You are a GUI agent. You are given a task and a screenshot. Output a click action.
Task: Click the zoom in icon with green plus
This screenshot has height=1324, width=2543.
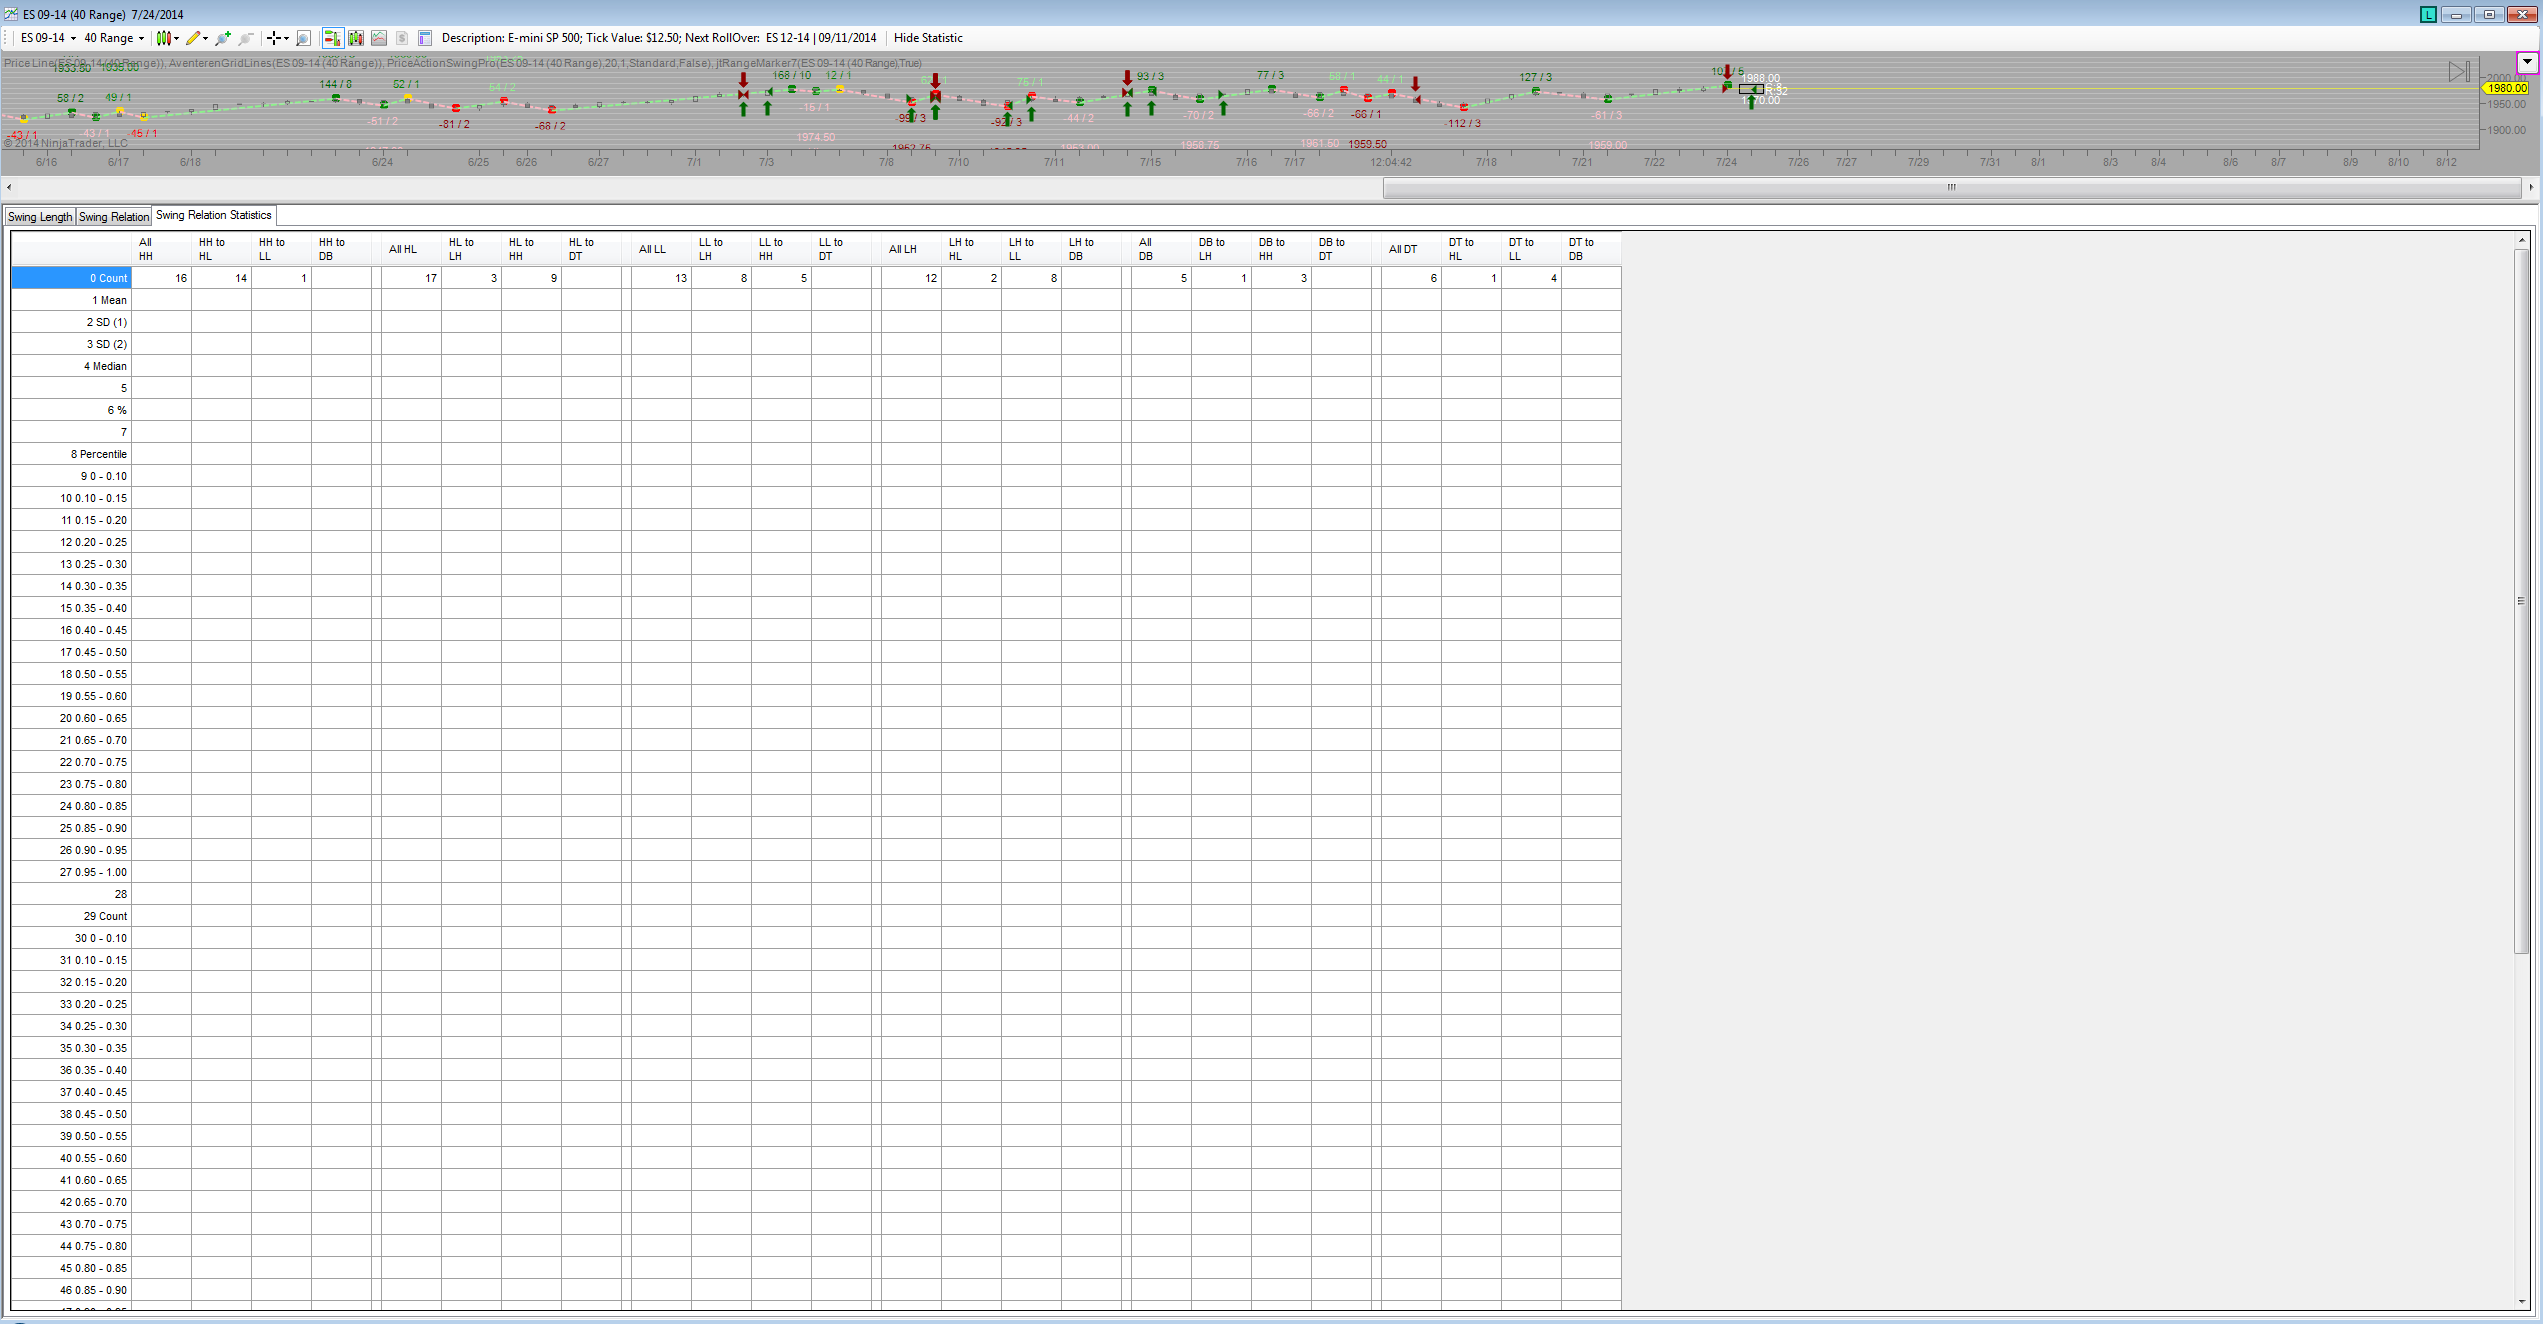pyautogui.click(x=223, y=38)
